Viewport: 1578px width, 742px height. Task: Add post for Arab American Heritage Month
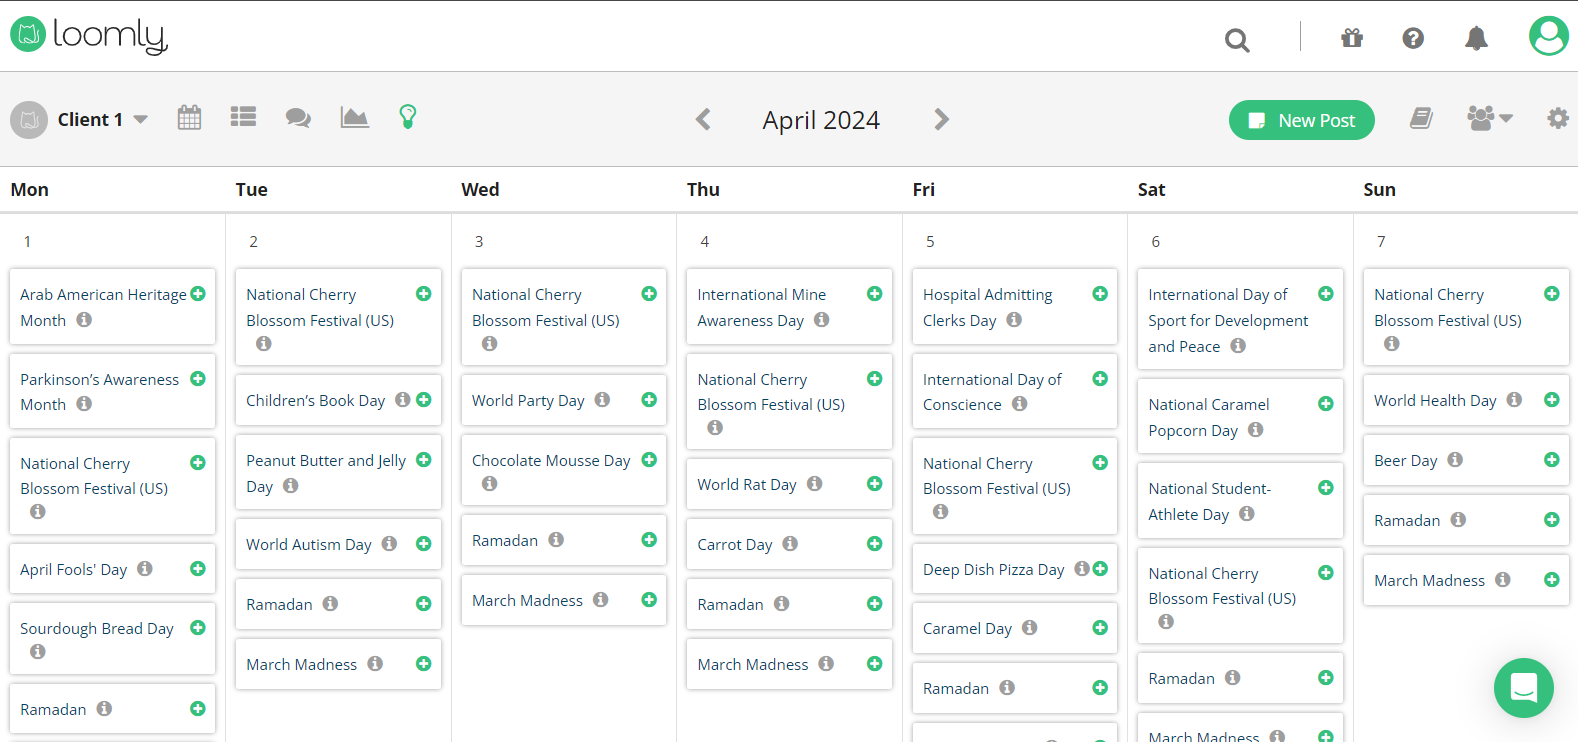pos(198,294)
